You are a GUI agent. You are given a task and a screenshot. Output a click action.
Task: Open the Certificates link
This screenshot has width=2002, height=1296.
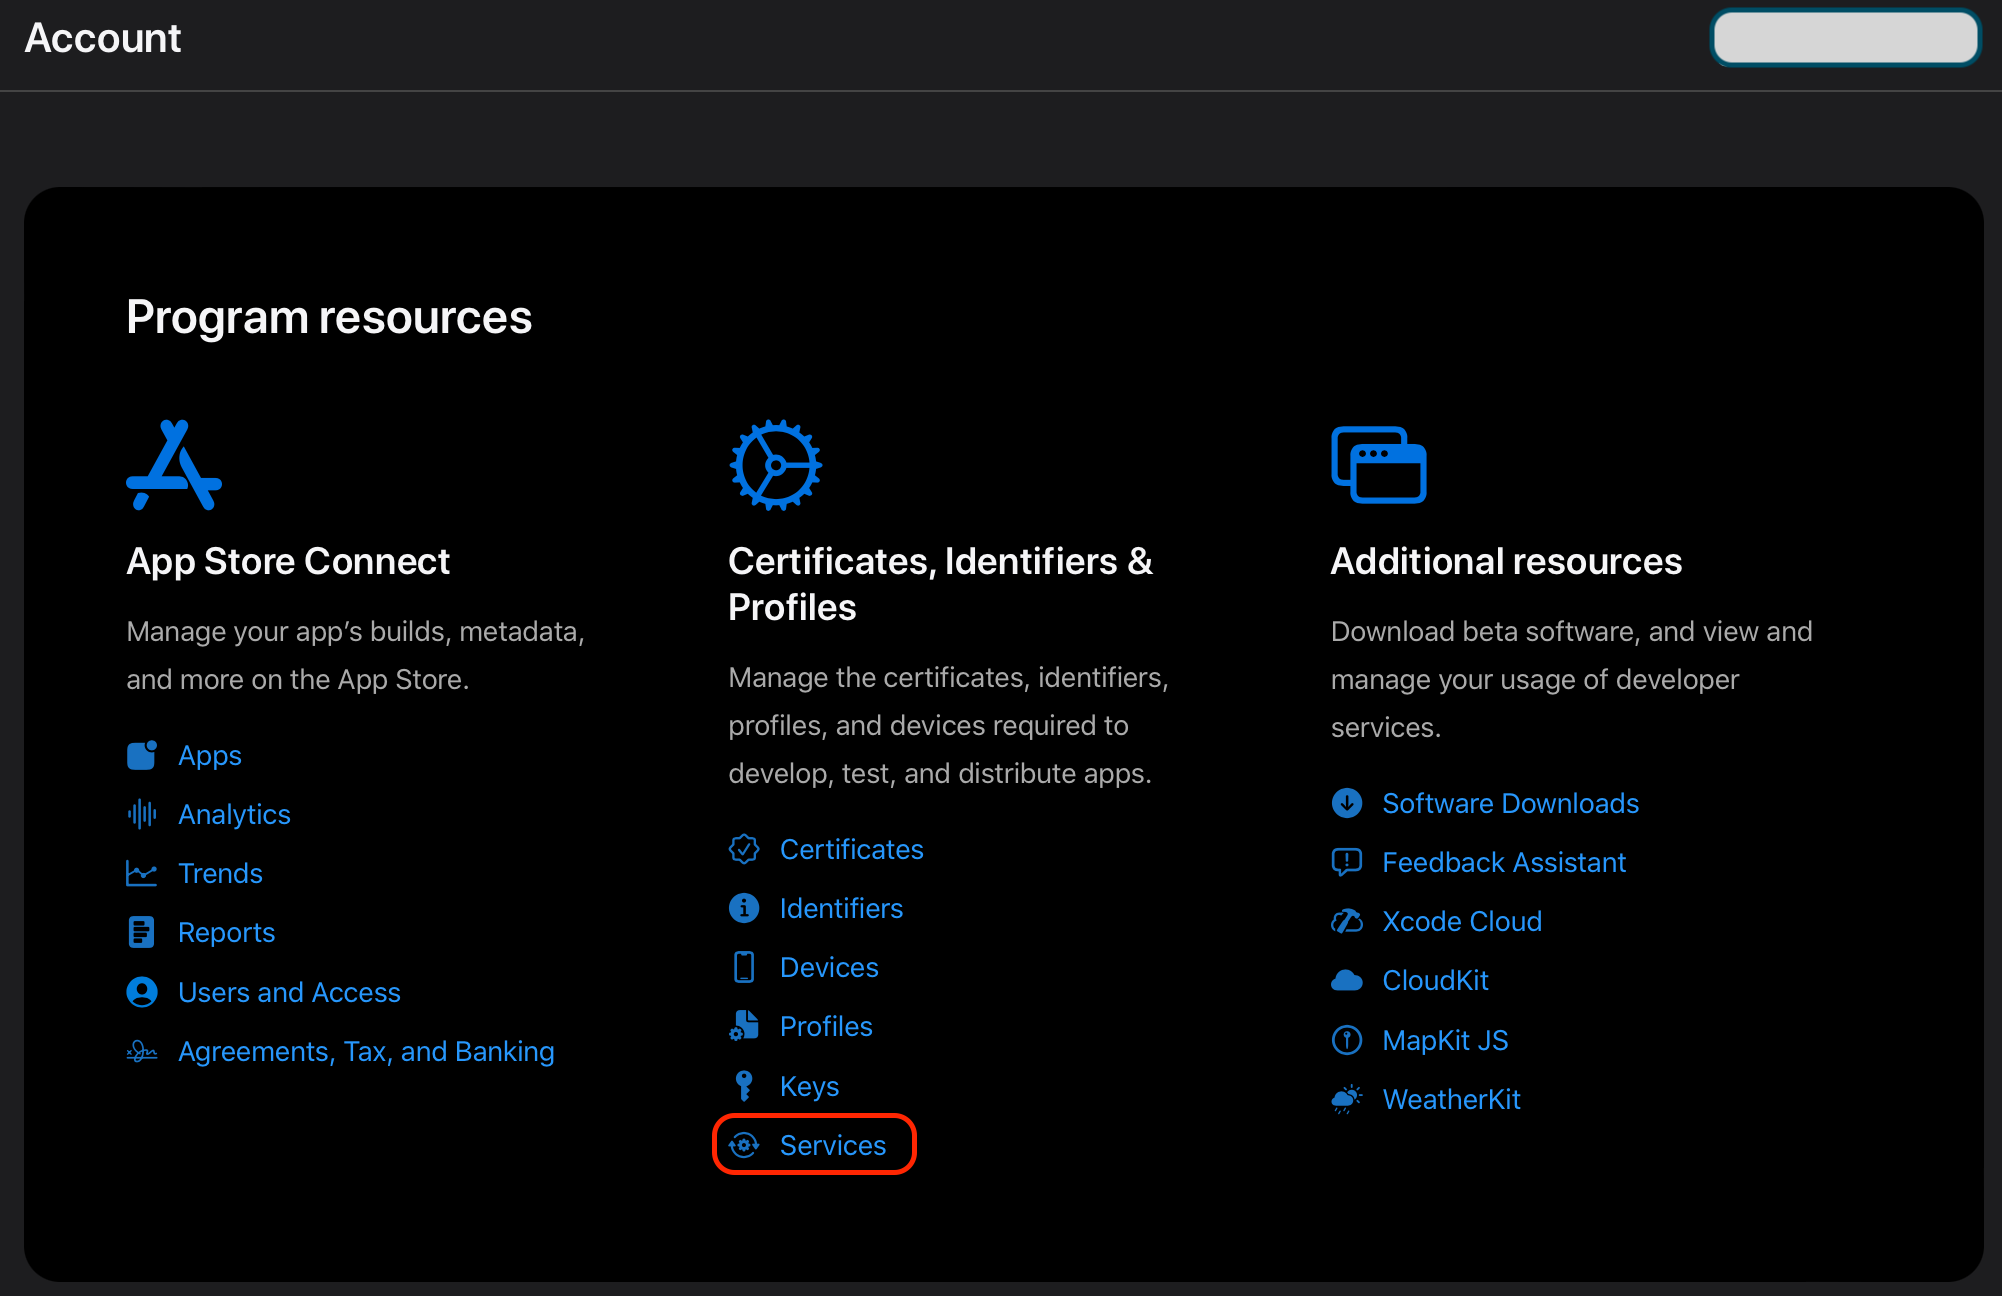[x=851, y=849]
